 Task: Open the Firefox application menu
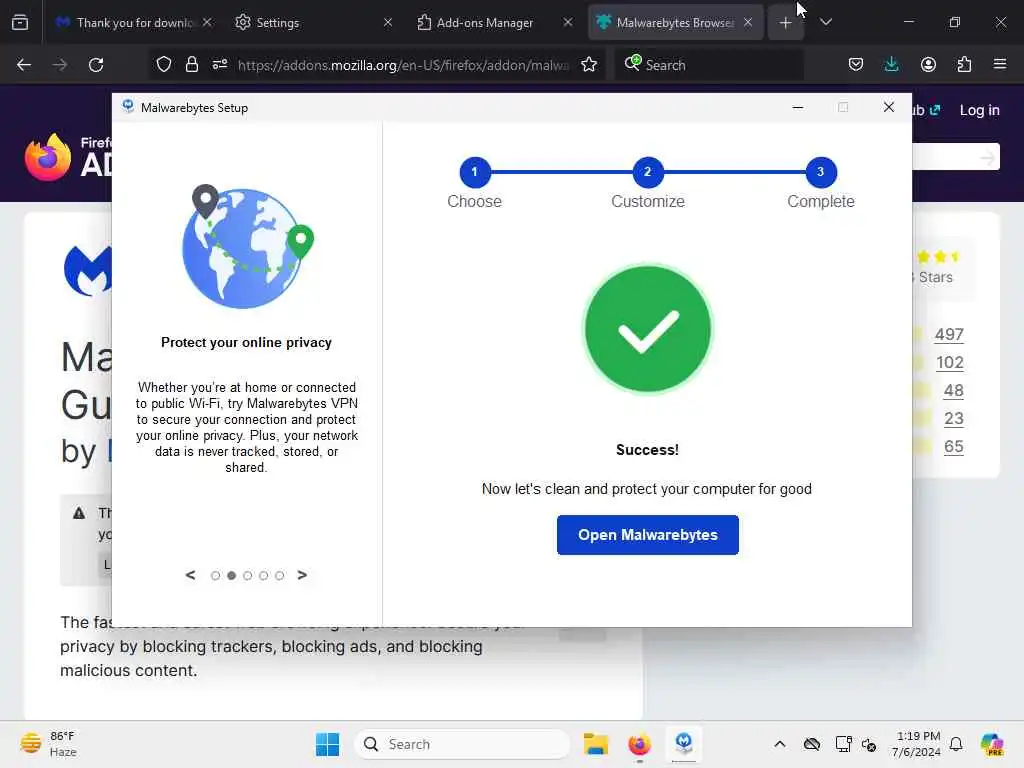point(1000,64)
